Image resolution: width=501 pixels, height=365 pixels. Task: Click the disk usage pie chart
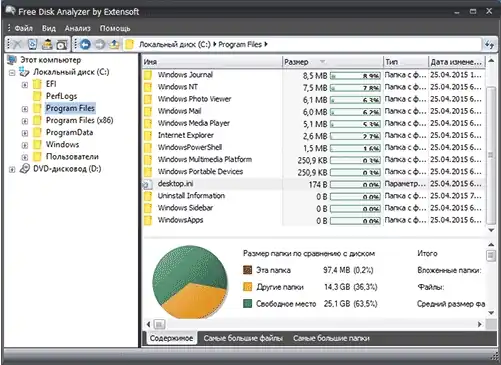(190, 282)
